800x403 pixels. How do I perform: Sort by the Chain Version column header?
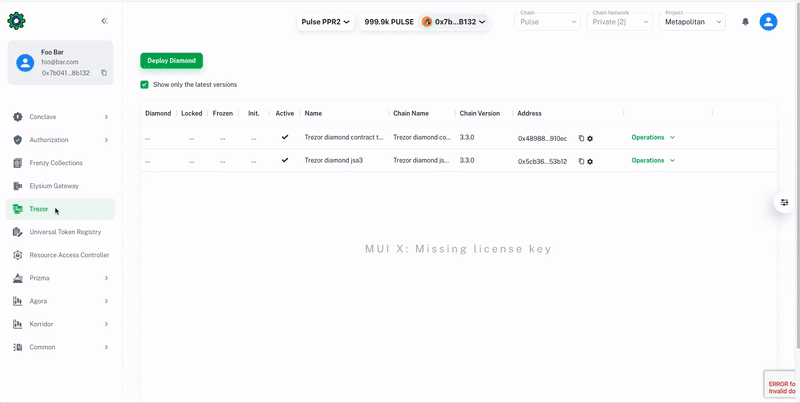479,114
